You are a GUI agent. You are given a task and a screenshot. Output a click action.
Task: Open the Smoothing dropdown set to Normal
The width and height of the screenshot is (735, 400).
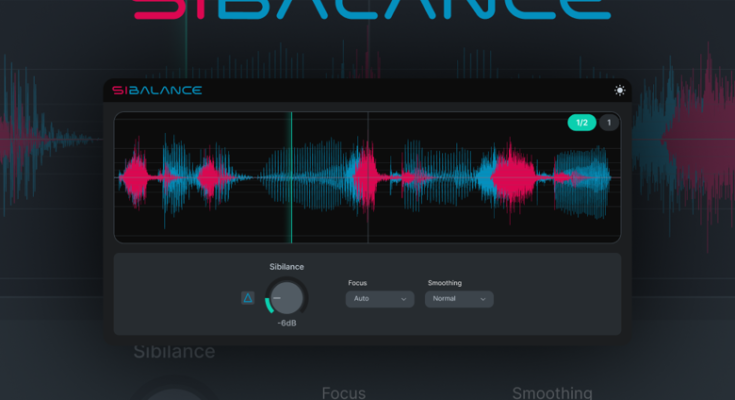click(459, 299)
